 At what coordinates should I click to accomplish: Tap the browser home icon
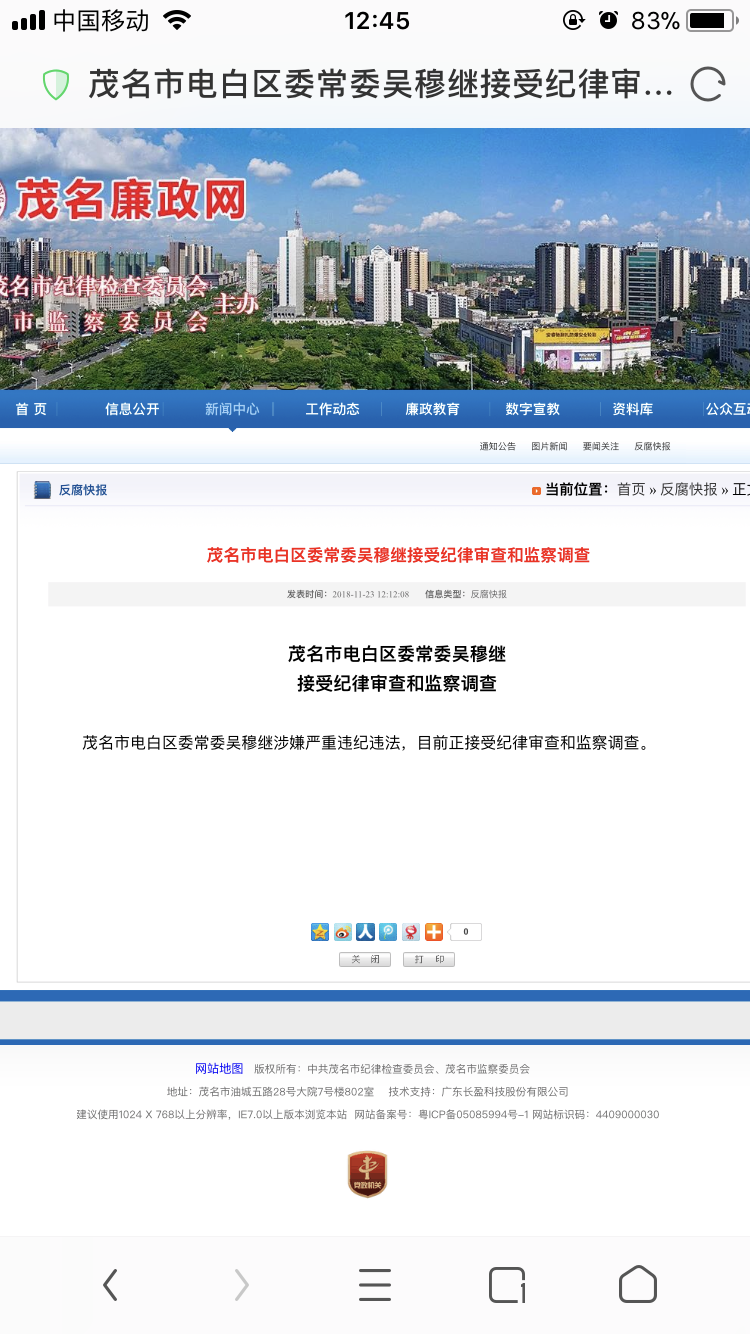point(638,1284)
